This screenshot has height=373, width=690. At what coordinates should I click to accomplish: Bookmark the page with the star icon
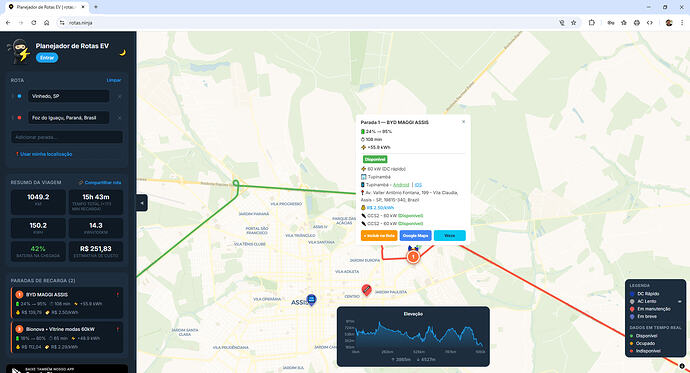pyautogui.click(x=573, y=22)
